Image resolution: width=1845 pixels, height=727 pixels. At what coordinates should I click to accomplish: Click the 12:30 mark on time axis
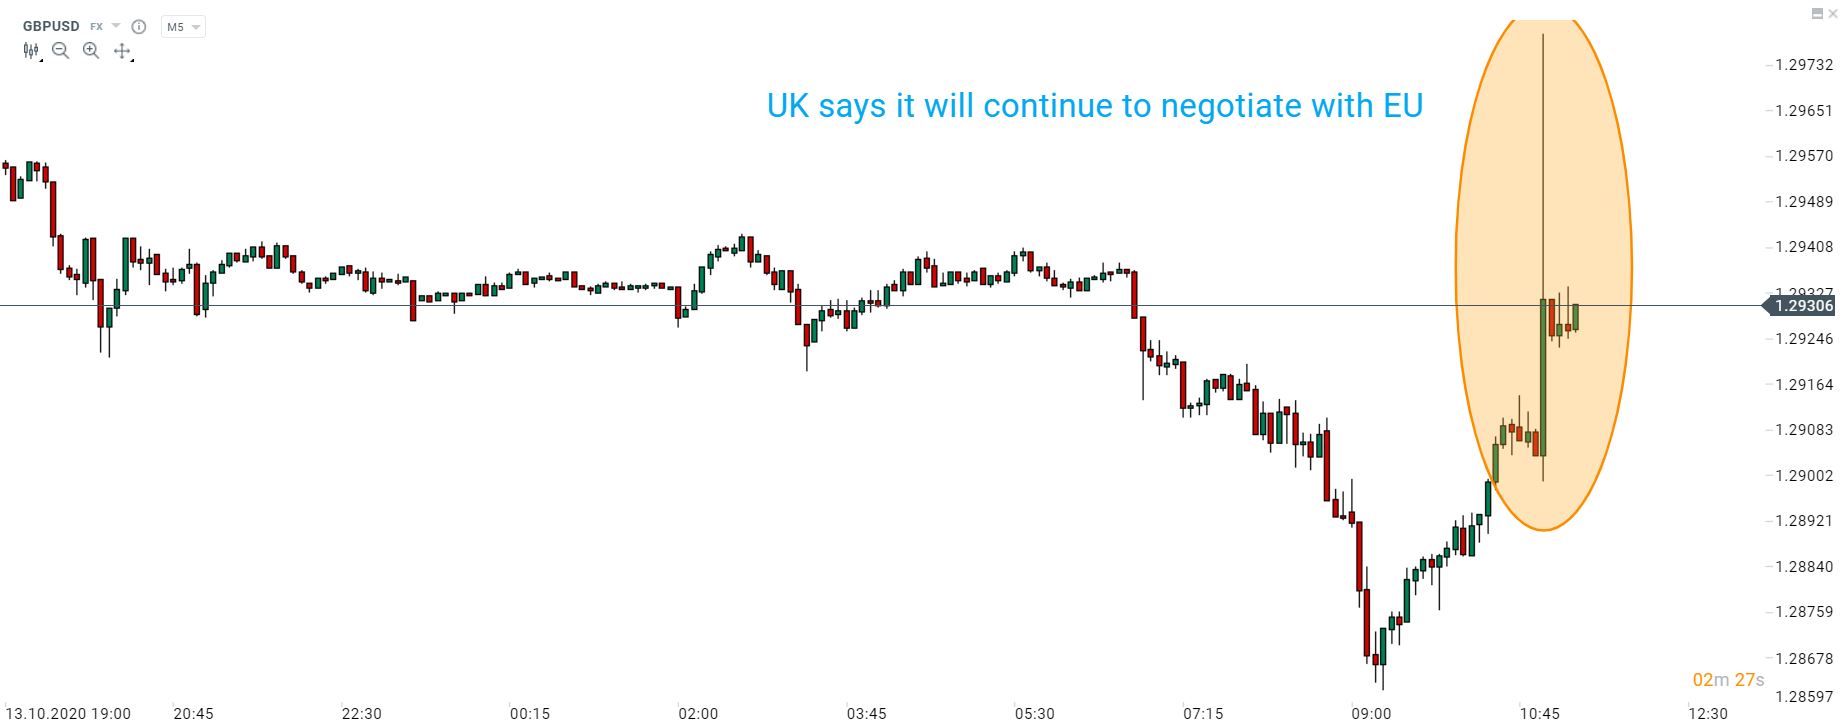tap(1707, 713)
